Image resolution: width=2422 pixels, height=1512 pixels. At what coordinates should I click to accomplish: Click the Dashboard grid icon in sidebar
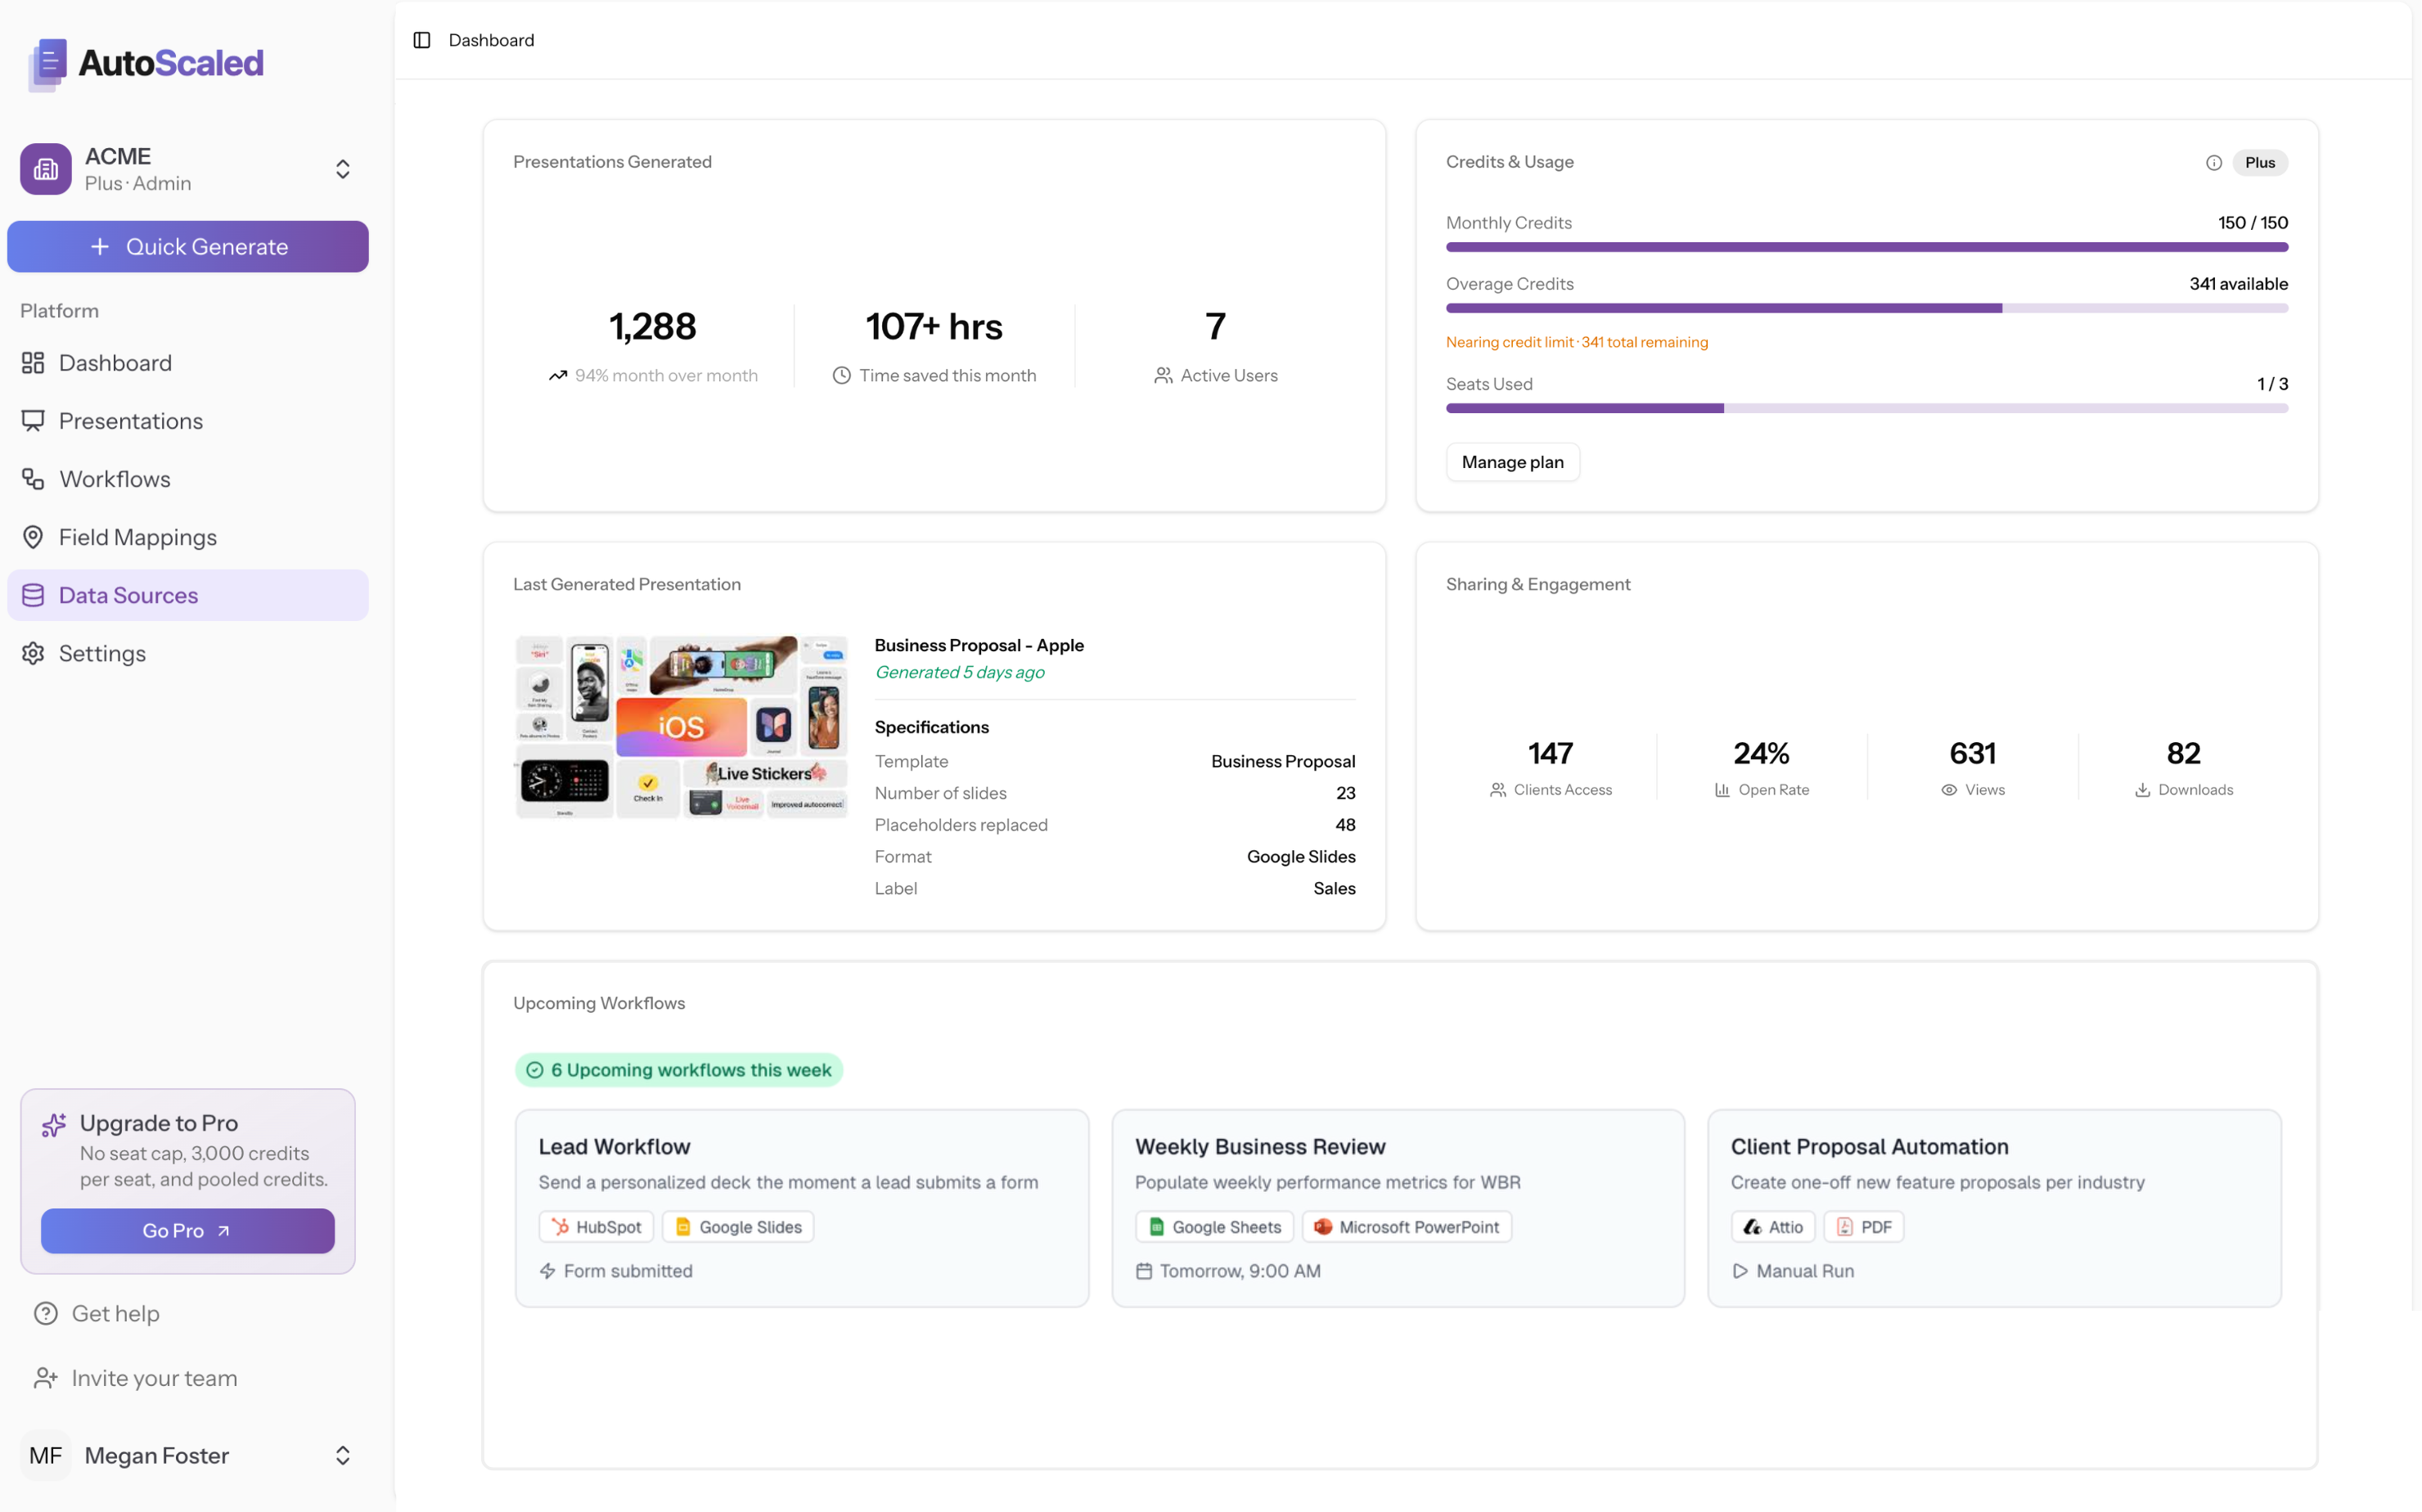(x=33, y=363)
